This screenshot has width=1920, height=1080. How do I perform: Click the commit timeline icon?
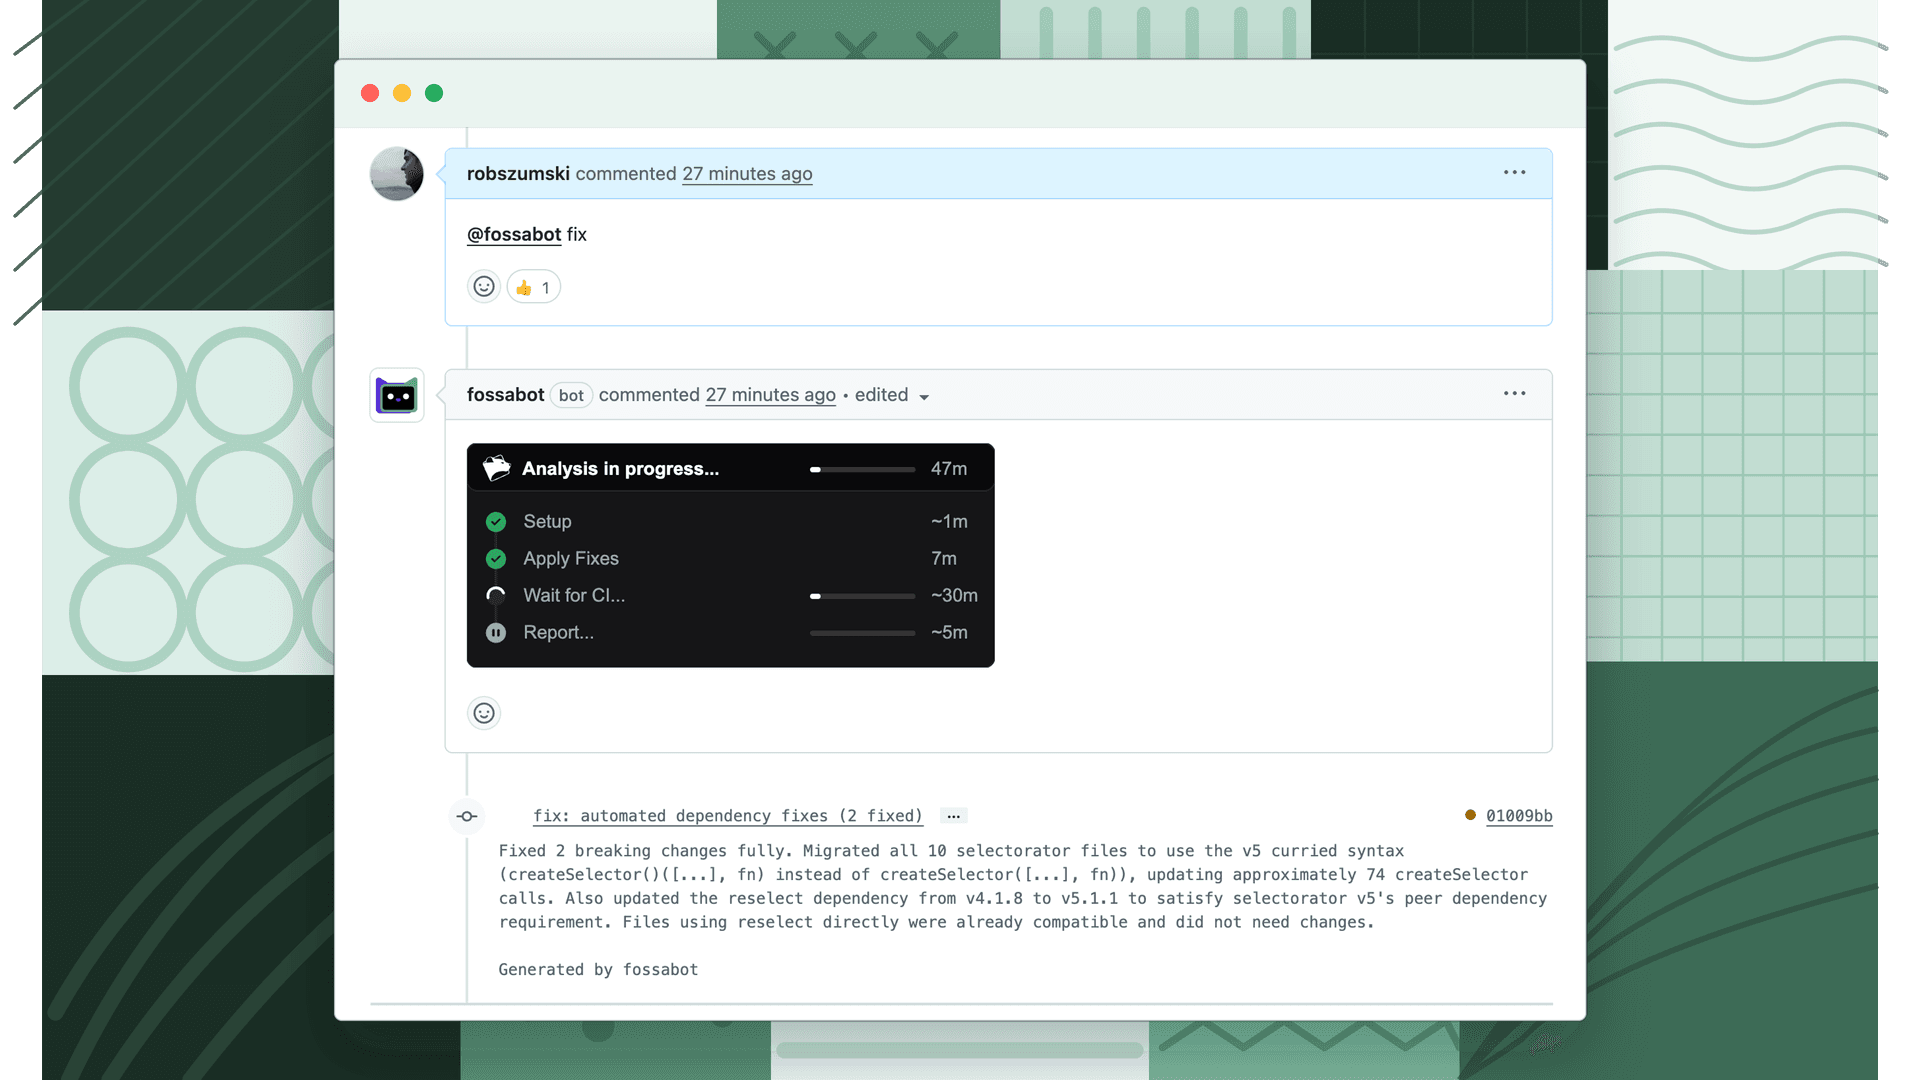pos(467,816)
